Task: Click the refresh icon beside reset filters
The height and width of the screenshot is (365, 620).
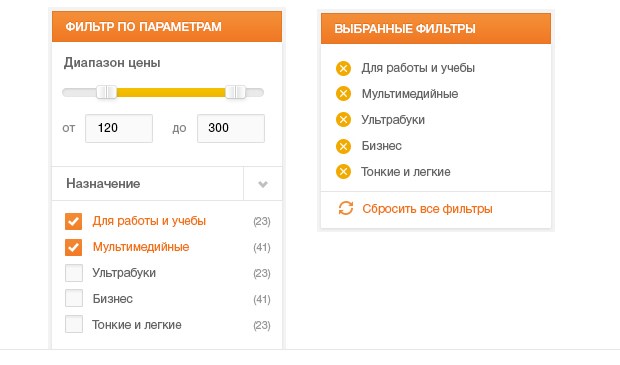Action: coord(346,208)
